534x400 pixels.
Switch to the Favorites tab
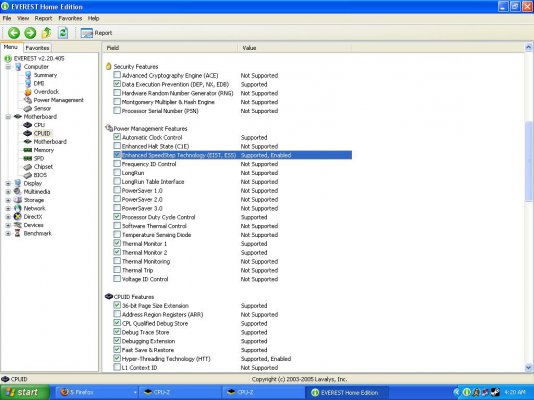tap(37, 48)
